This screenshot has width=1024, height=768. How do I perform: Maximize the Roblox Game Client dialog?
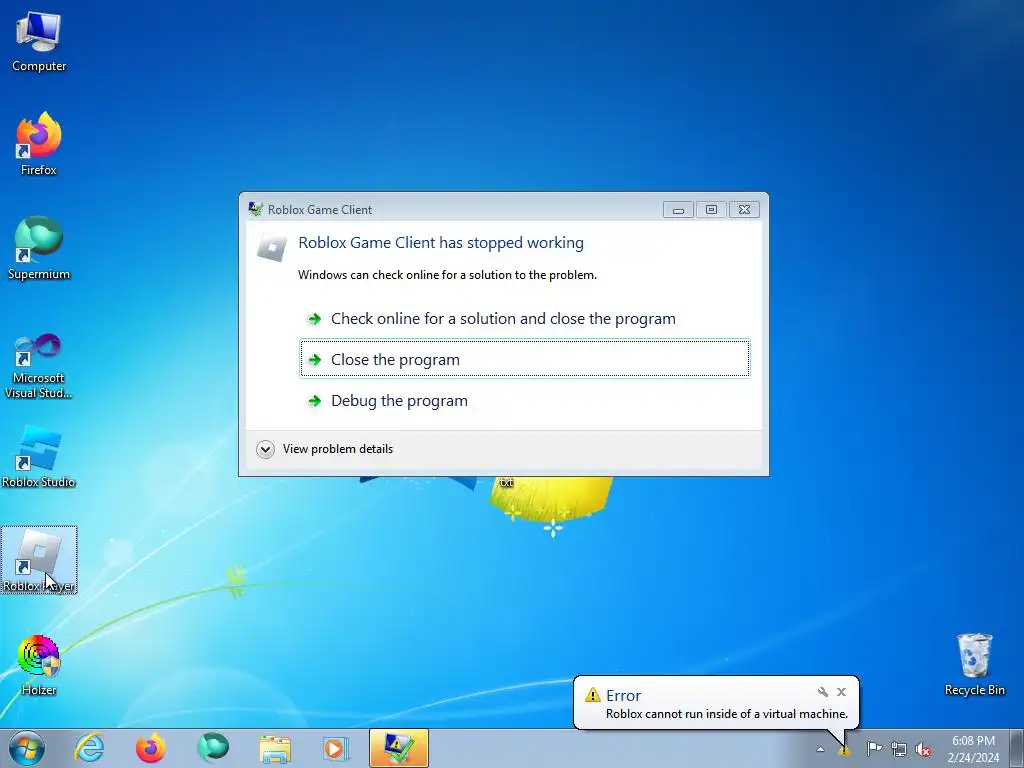point(711,210)
